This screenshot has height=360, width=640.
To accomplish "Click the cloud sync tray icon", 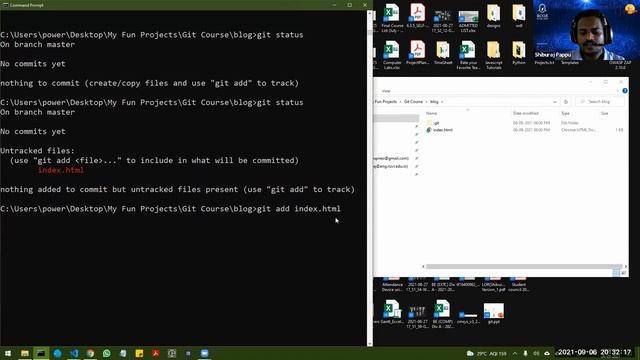I will coord(547,353).
